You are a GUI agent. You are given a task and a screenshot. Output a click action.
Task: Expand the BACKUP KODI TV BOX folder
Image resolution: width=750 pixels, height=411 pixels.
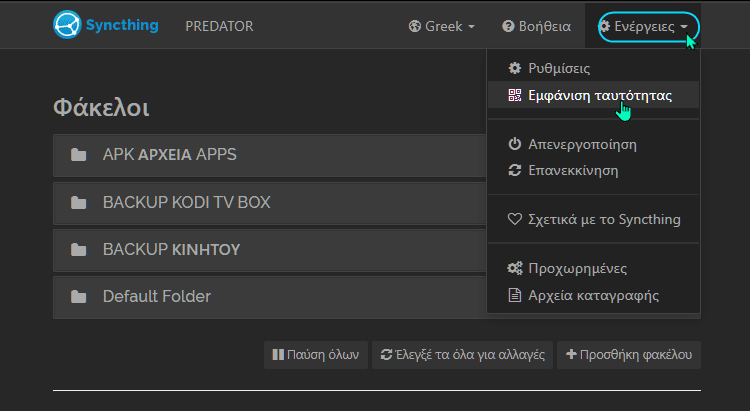(269, 203)
